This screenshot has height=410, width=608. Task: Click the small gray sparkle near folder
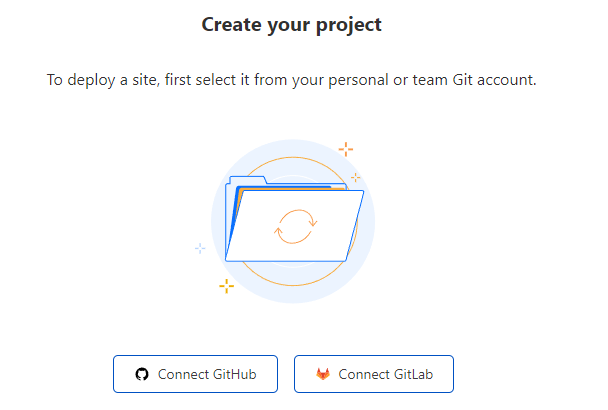click(x=355, y=177)
